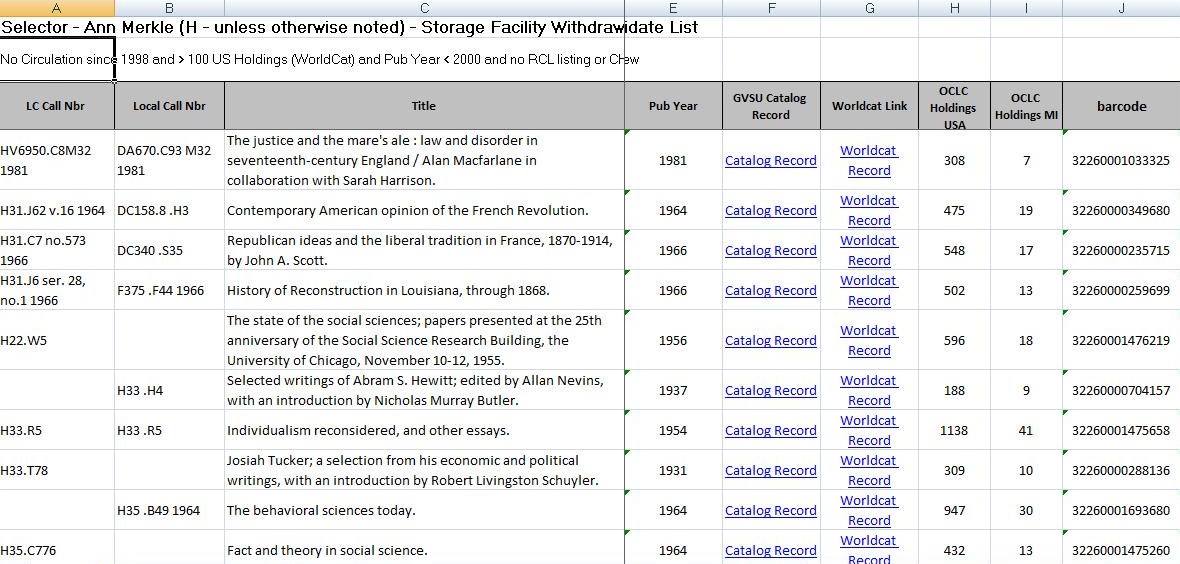This screenshot has height=564, width=1180.
Task: Select the barcode header cell
Action: pos(1121,106)
